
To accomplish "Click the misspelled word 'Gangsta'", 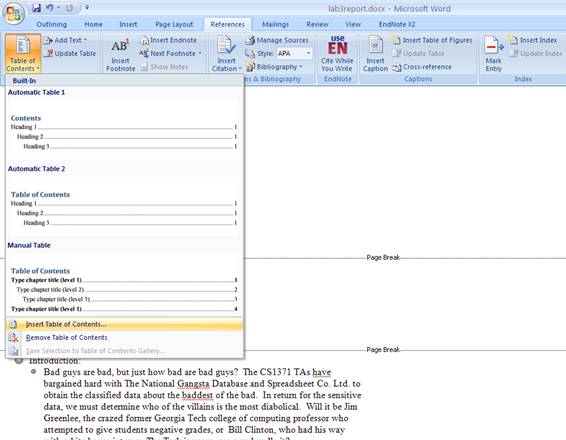I will point(193,383).
